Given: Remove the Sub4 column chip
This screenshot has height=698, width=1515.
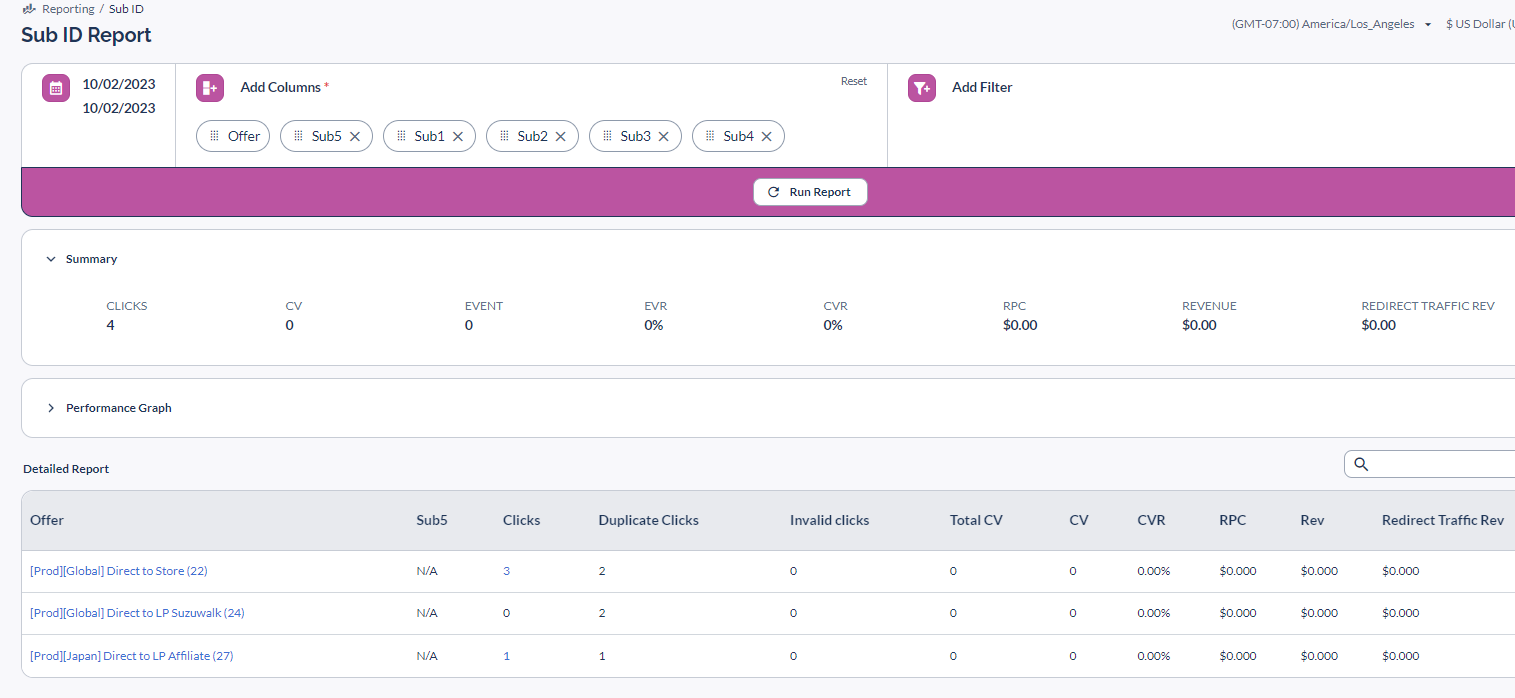Looking at the screenshot, I should click(x=767, y=137).
